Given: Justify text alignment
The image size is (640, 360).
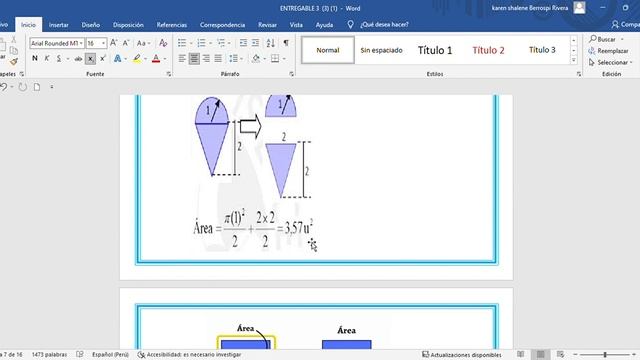Looking at the screenshot, I should point(218,59).
